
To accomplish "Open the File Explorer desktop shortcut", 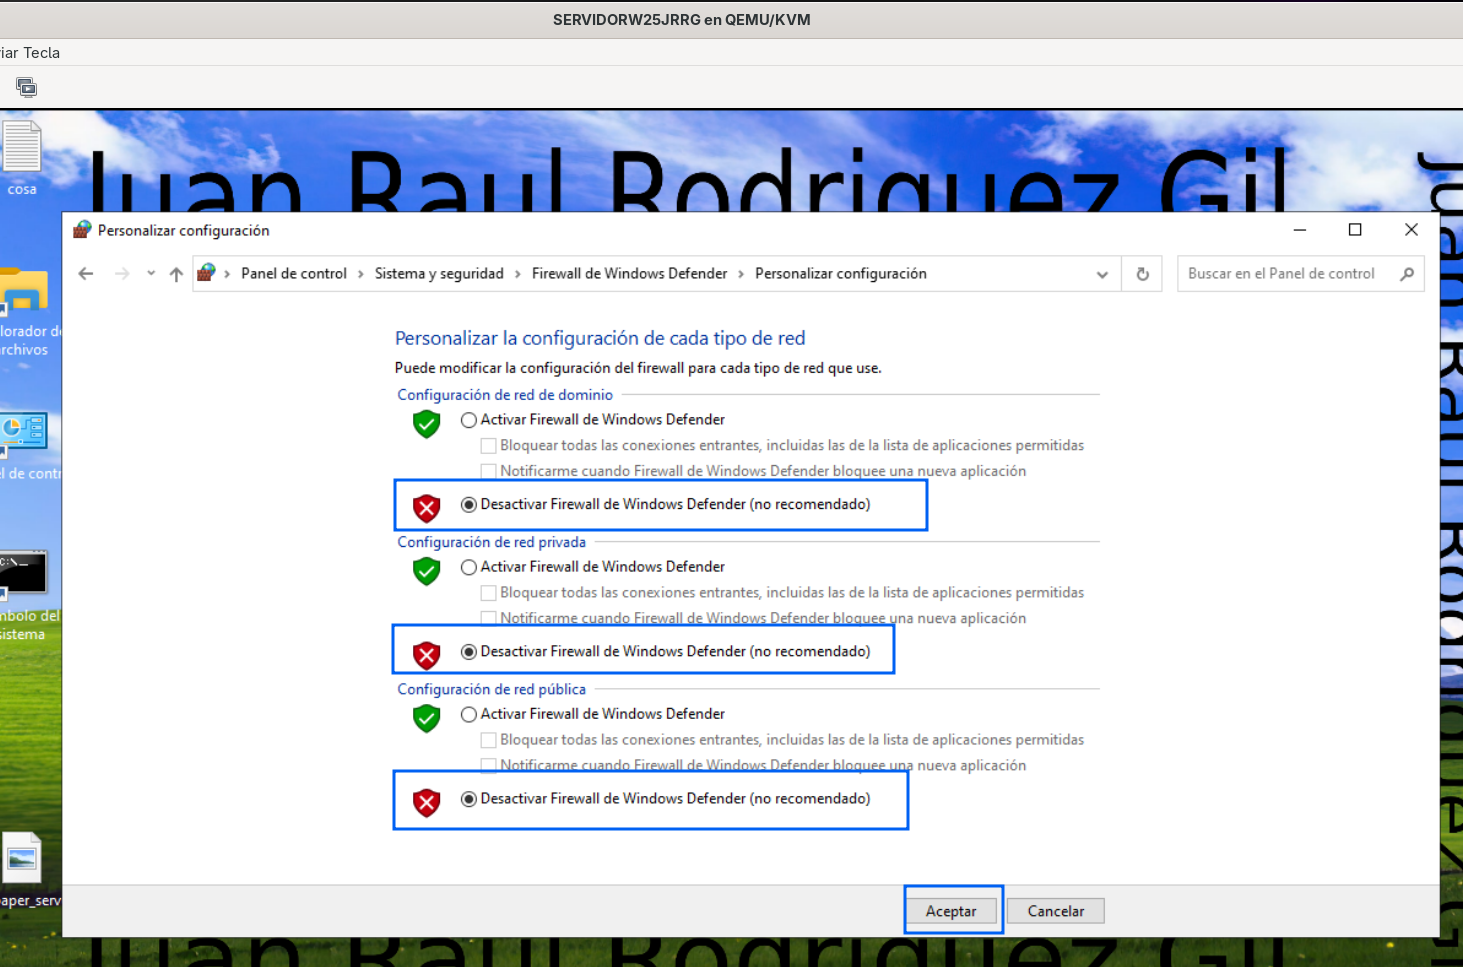I will tap(26, 311).
